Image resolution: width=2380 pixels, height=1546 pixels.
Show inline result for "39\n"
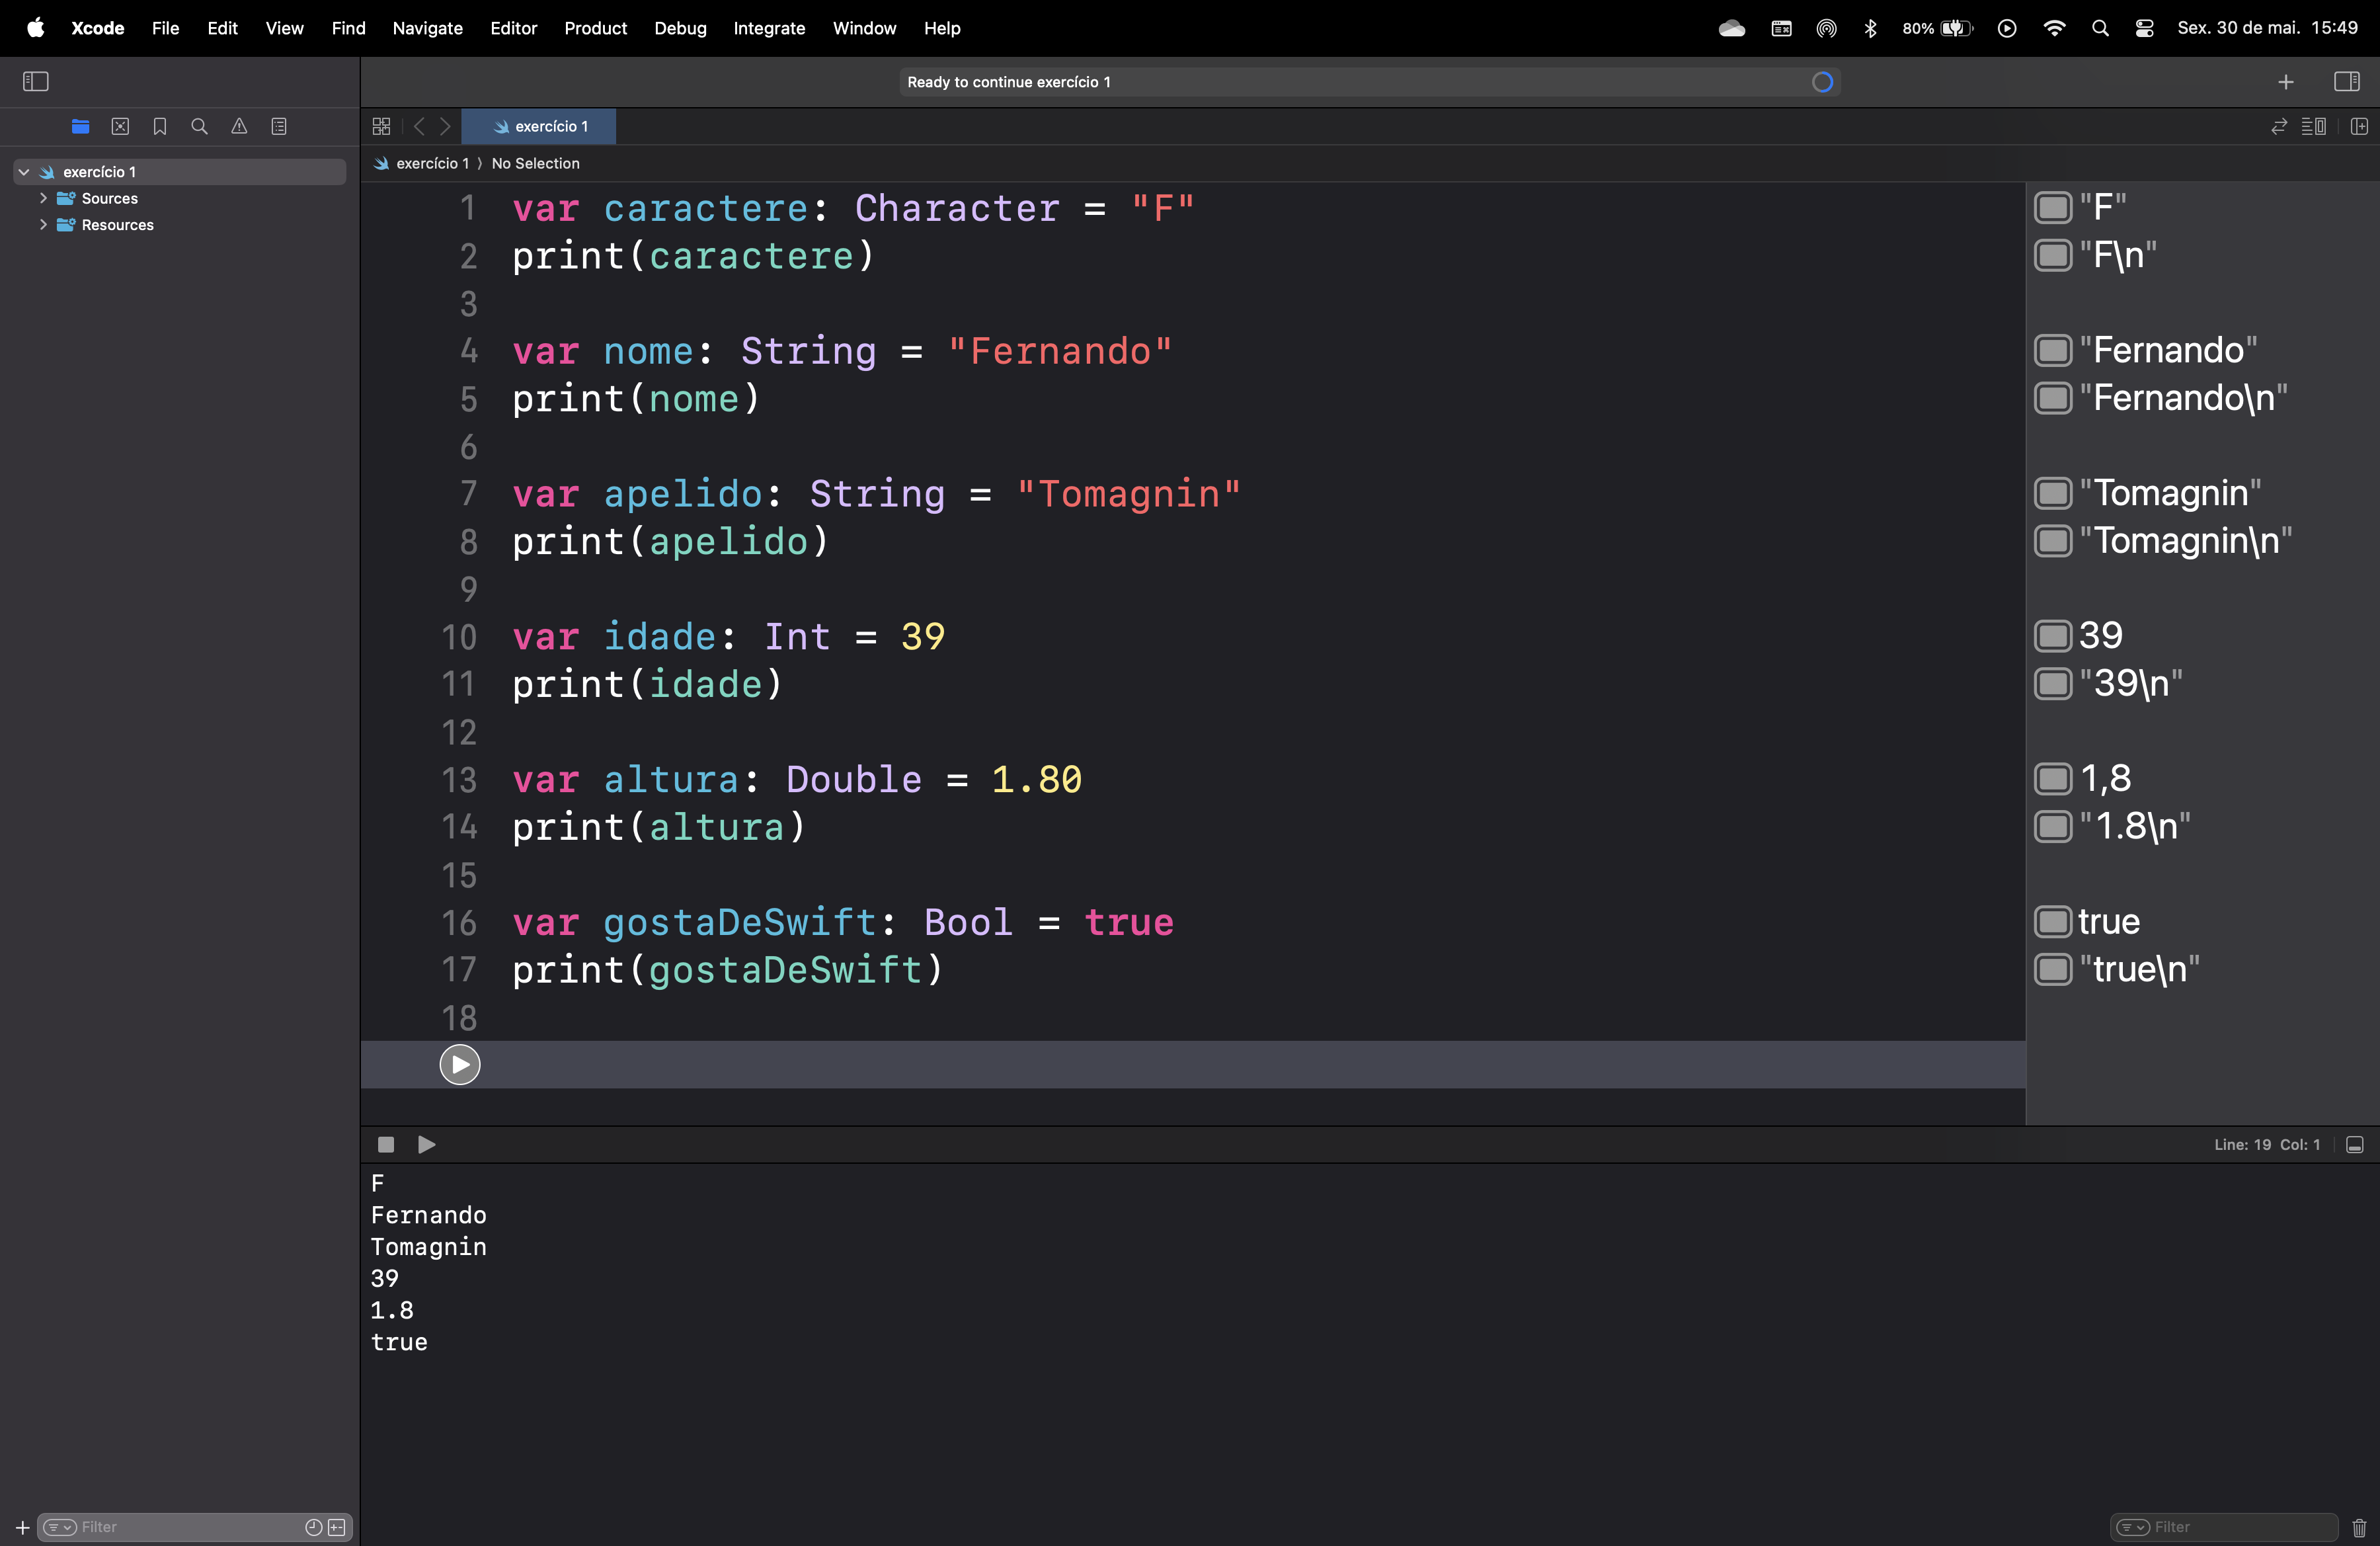[2053, 684]
